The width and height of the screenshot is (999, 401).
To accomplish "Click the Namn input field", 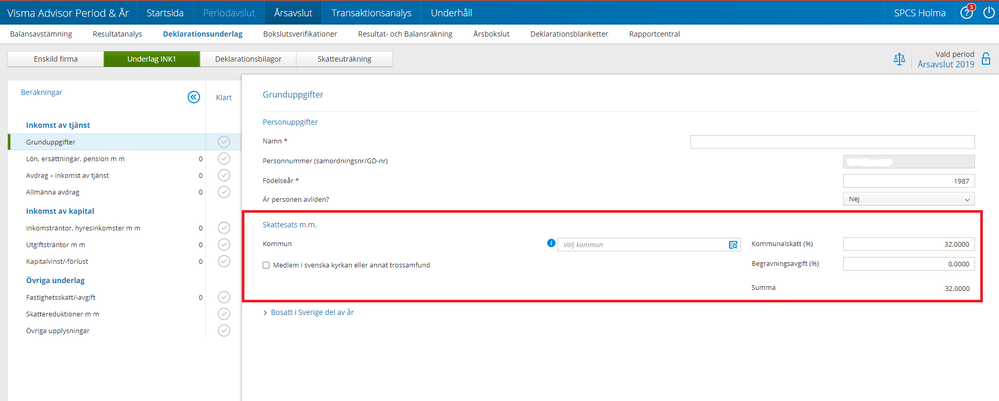I will click(x=832, y=142).
